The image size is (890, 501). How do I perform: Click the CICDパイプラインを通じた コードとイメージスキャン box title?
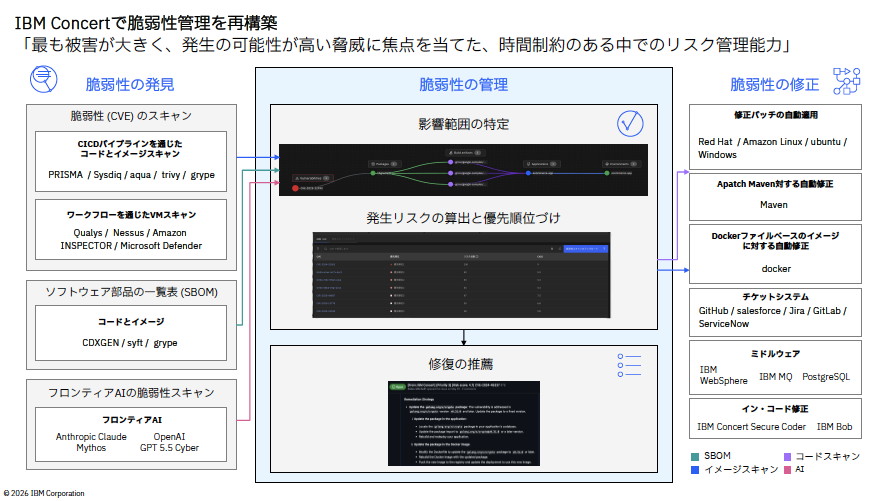(x=131, y=149)
